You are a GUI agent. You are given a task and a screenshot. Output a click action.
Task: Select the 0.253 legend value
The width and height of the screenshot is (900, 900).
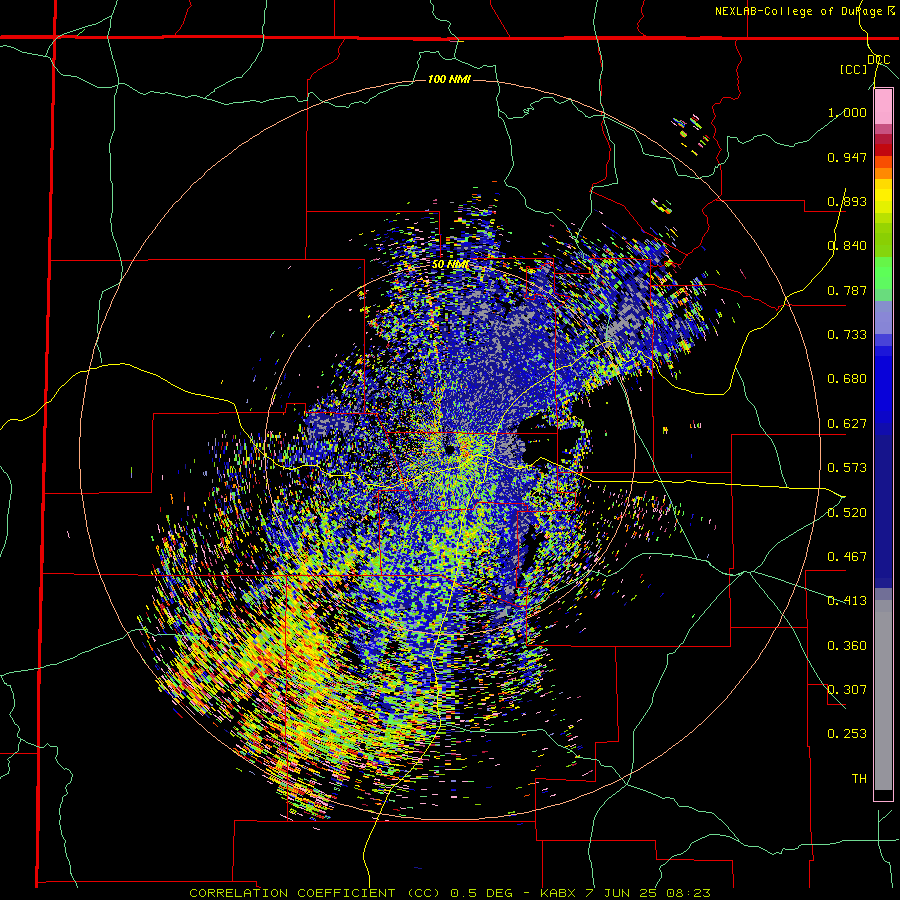(x=847, y=734)
